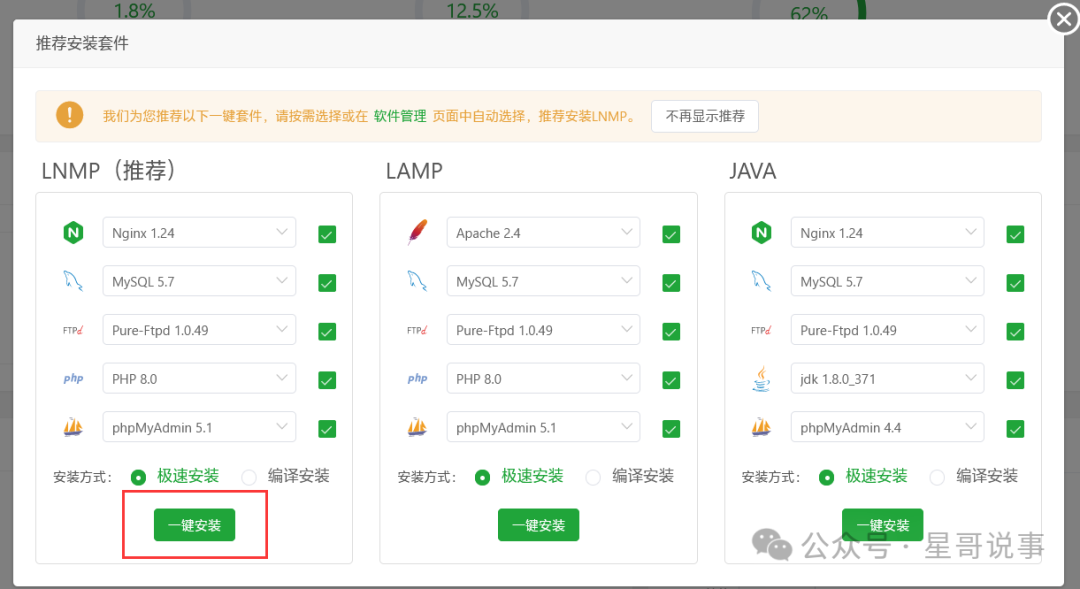1080x589 pixels.
Task: Click the Apache feather icon in LAMP column
Action: click(417, 233)
